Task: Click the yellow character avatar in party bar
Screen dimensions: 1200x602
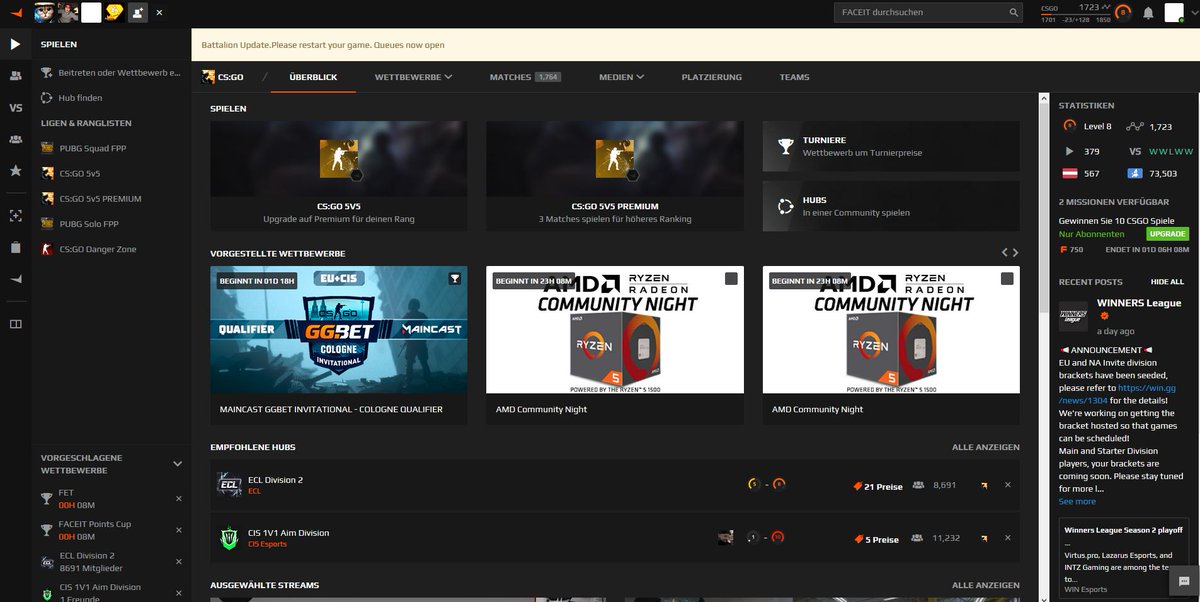Action: click(x=114, y=13)
